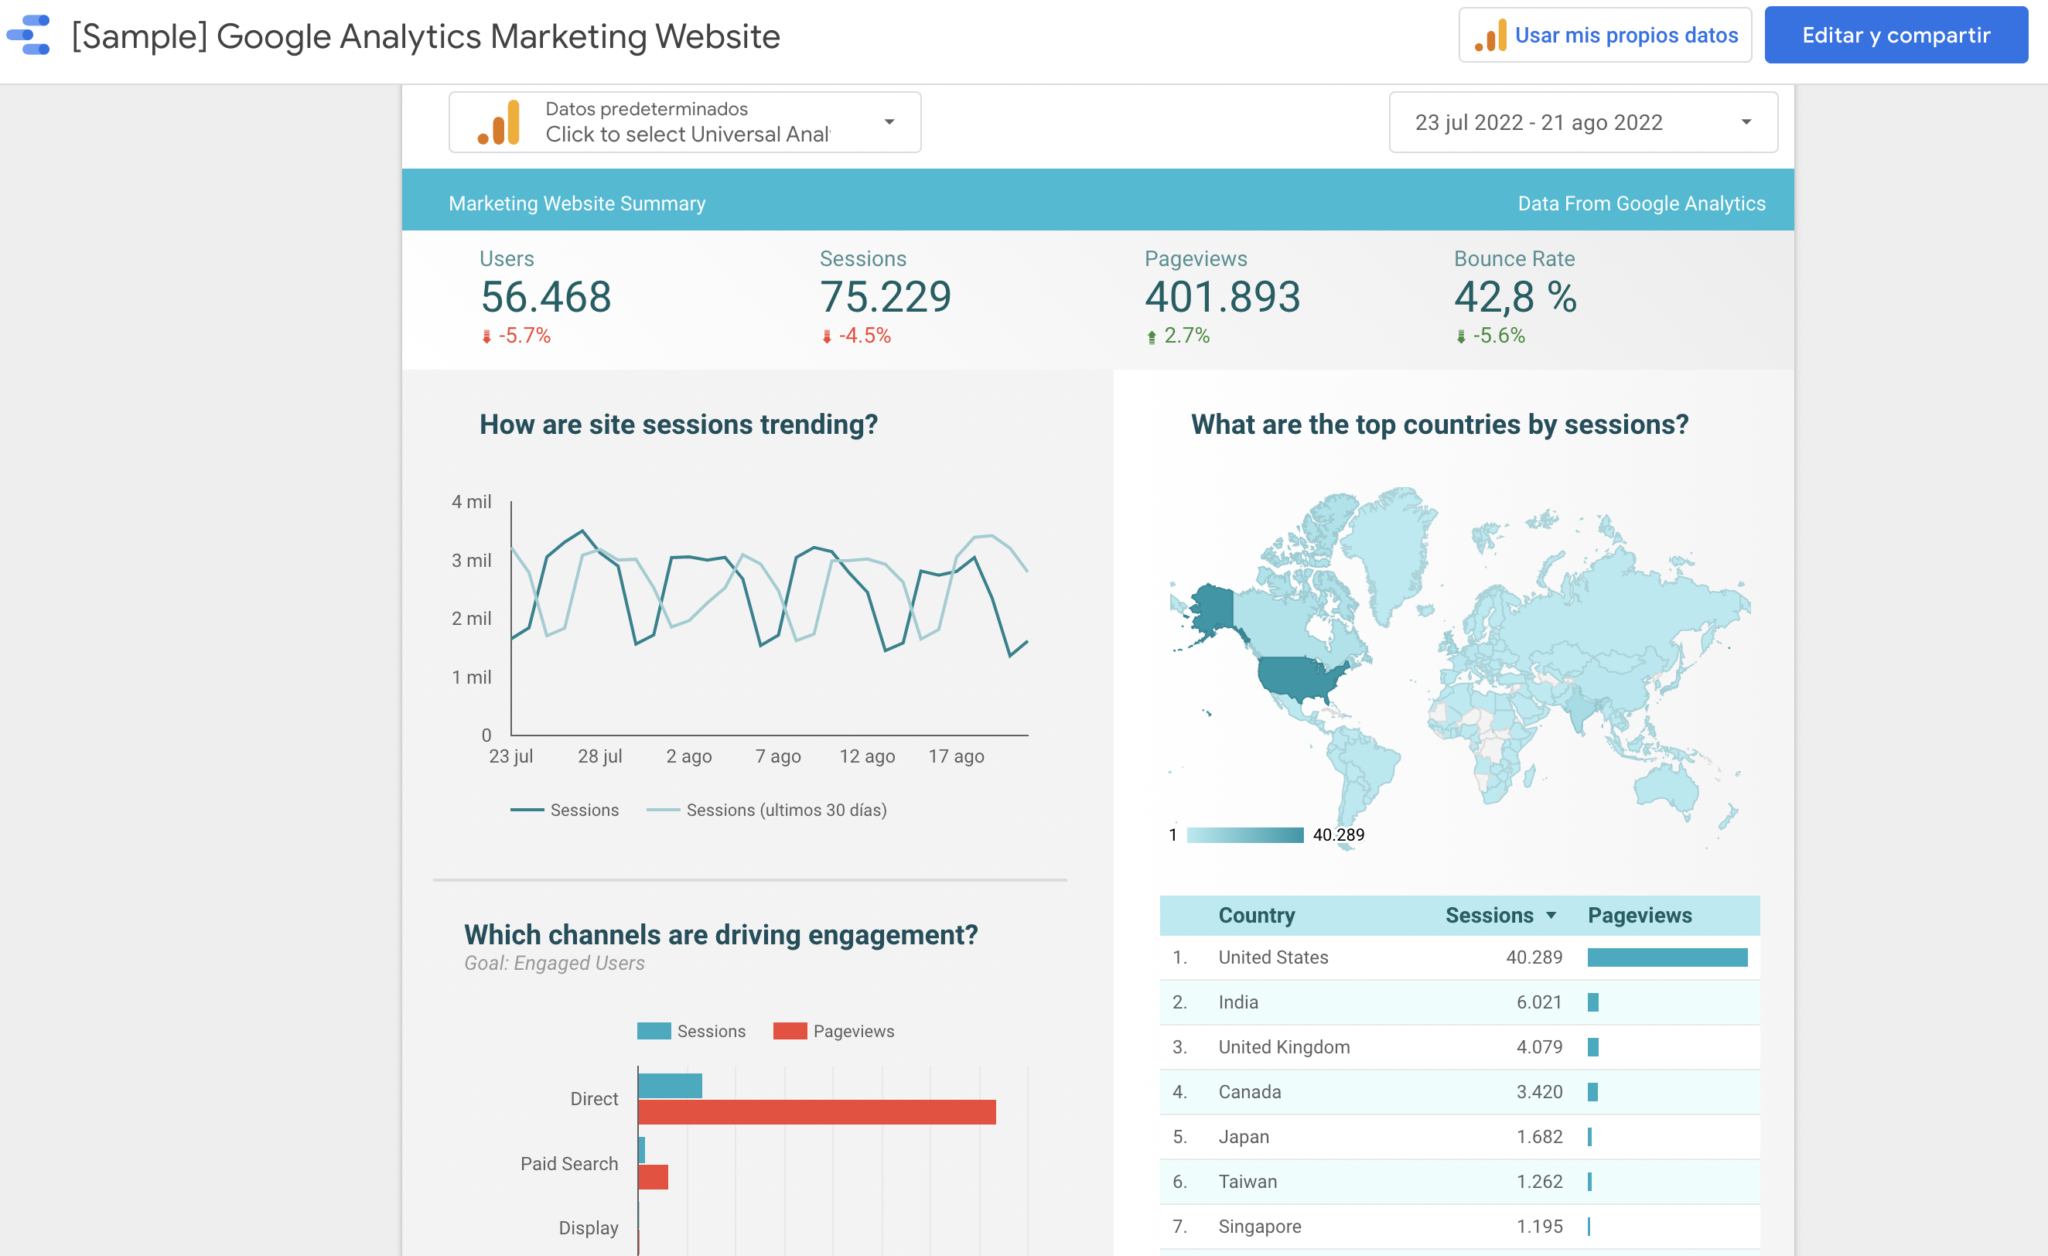Click the analytics icon in Usar mis propios datos

[x=1490, y=36]
